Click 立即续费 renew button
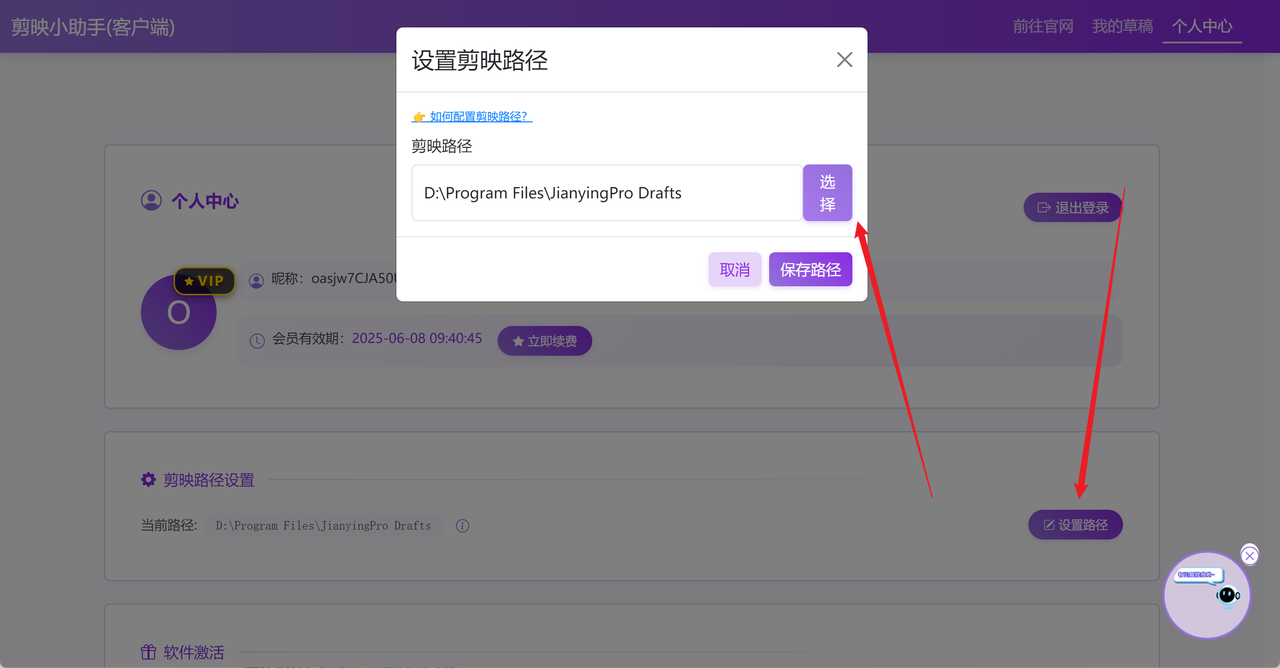 click(x=545, y=341)
